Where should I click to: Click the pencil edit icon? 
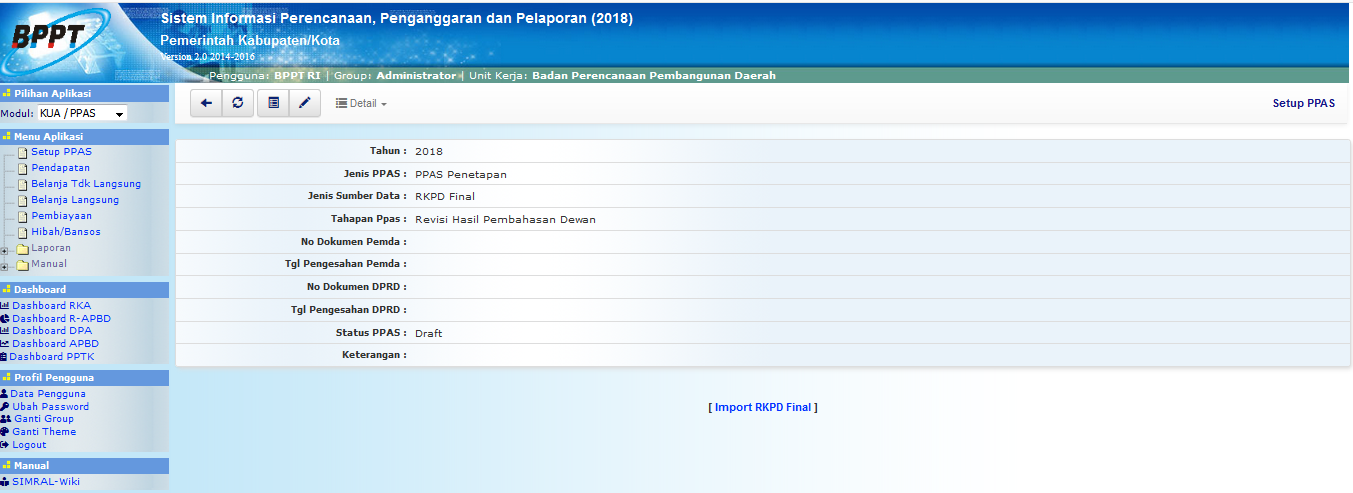[305, 103]
